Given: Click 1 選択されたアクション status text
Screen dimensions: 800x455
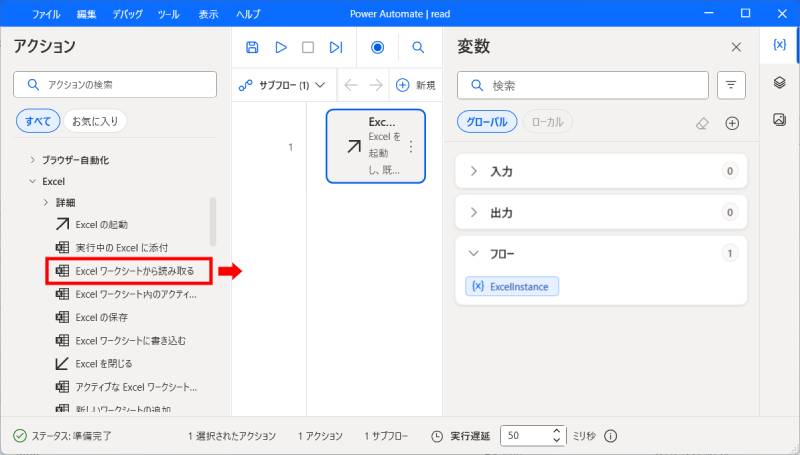Looking at the screenshot, I should (232, 436).
